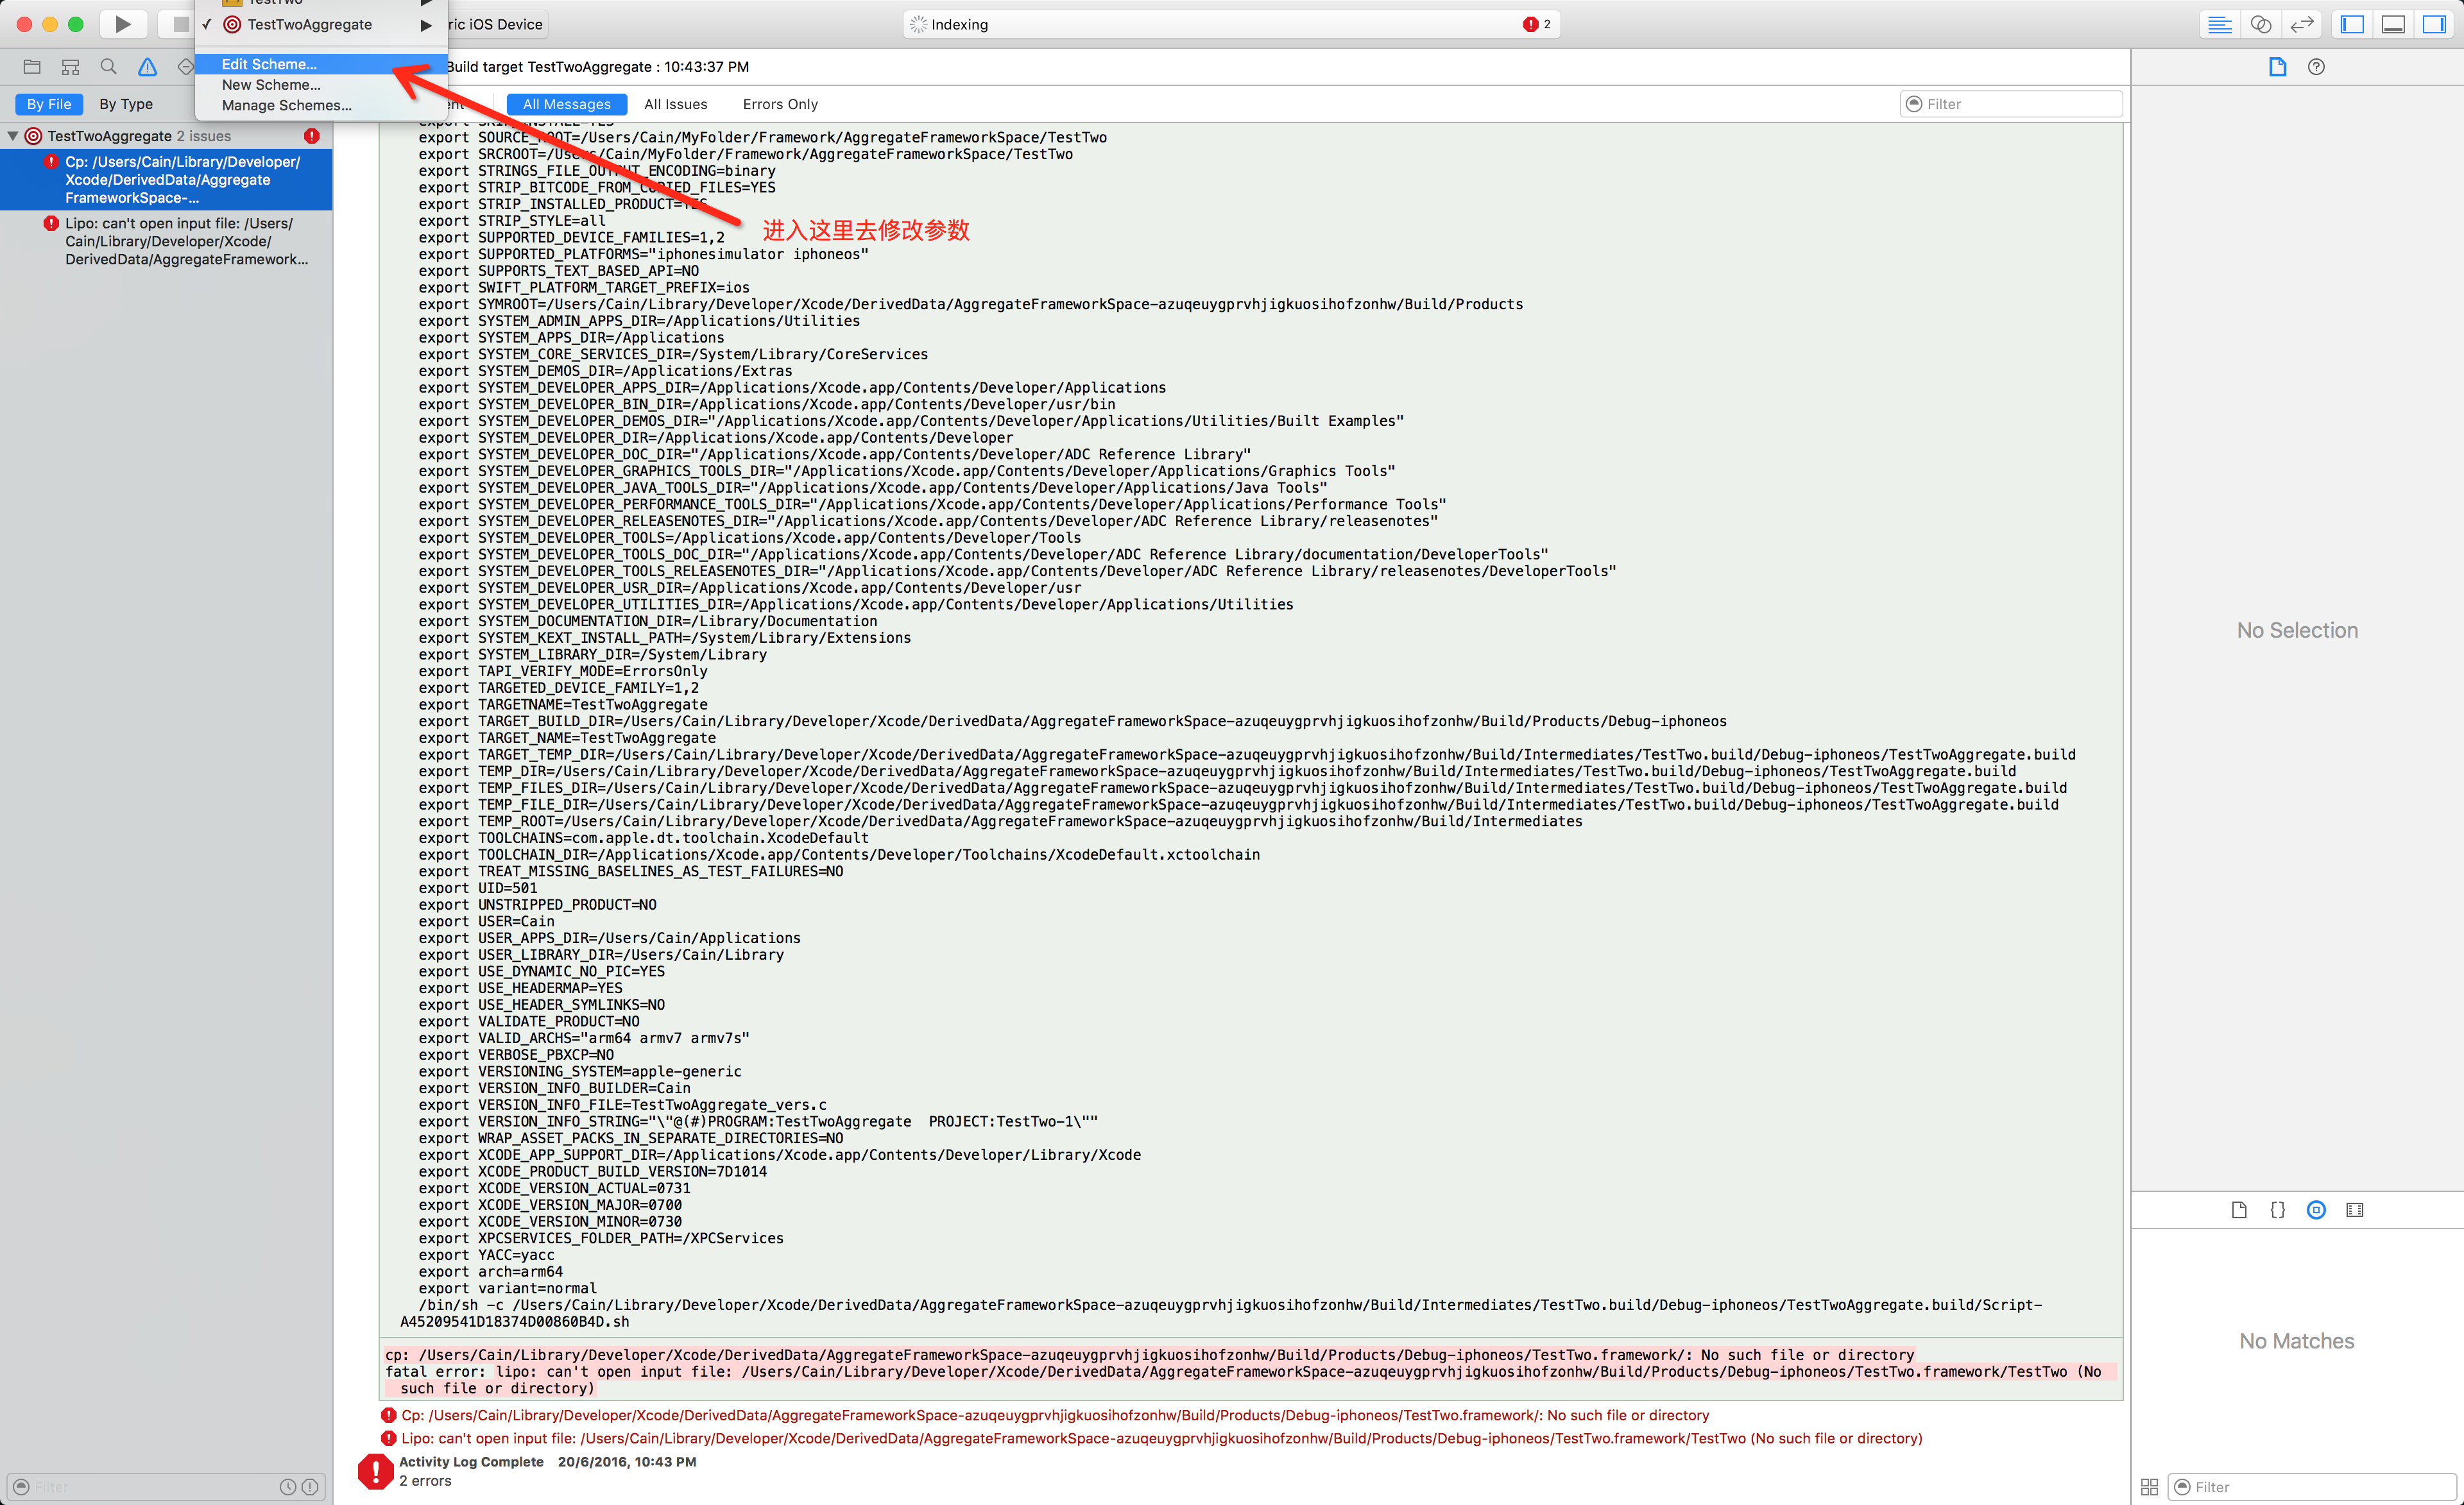Image resolution: width=2464 pixels, height=1505 pixels.
Task: Switch to the Standard editor
Action: tap(2219, 24)
